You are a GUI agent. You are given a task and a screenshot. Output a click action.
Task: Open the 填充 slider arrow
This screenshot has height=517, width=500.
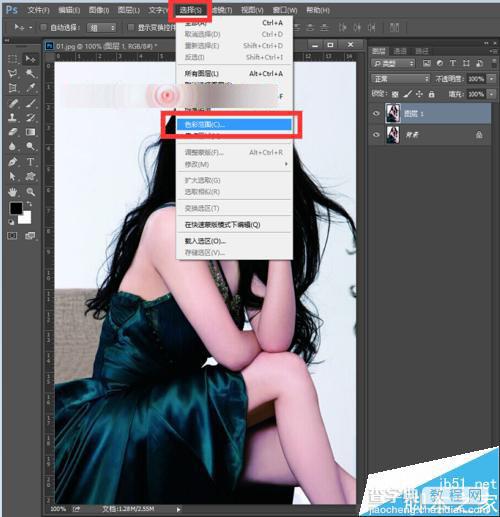point(492,94)
